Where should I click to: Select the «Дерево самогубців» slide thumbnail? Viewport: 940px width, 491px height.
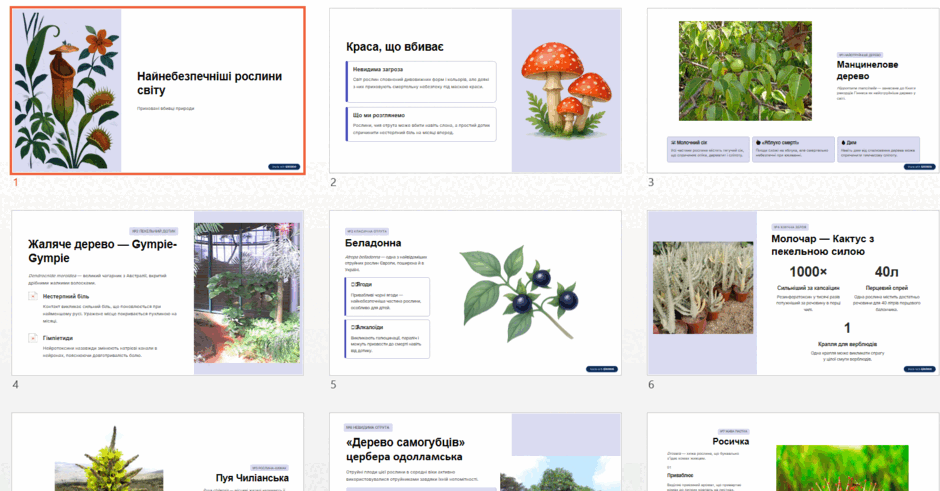point(475,452)
